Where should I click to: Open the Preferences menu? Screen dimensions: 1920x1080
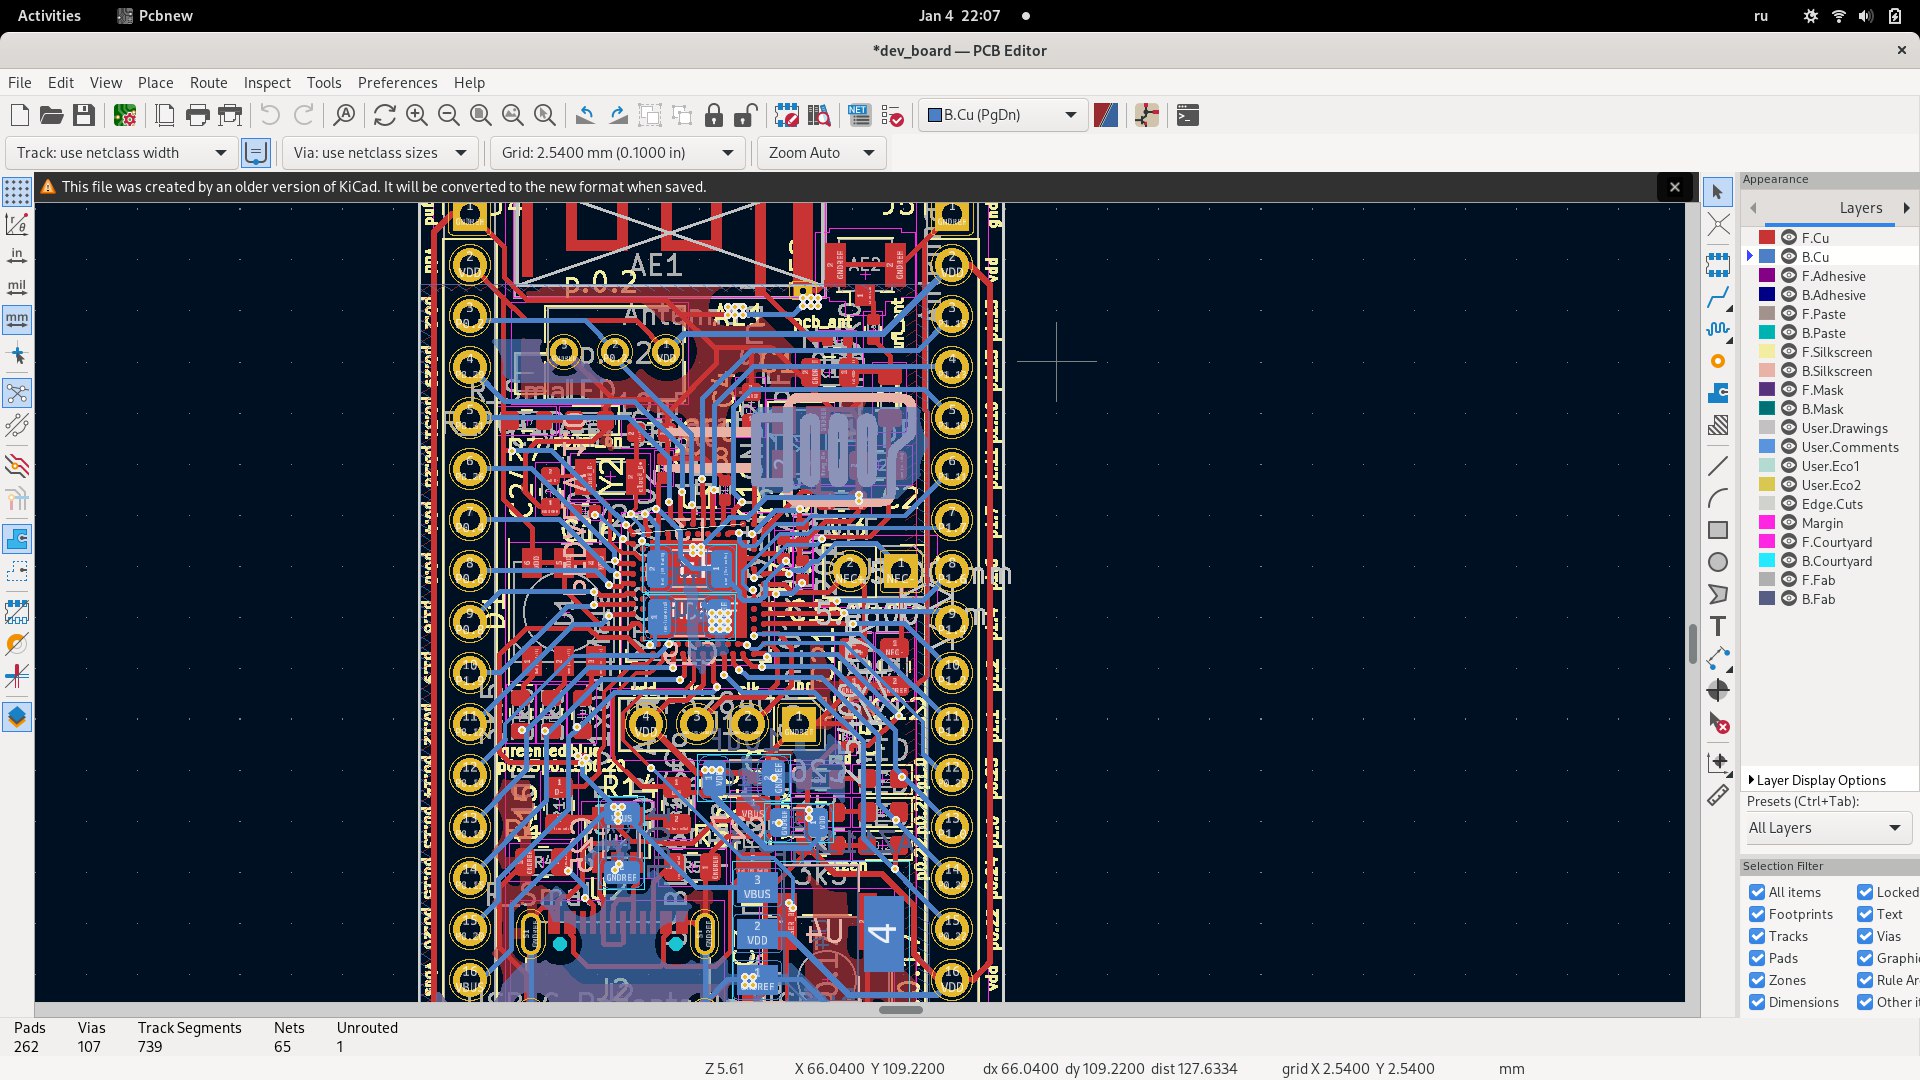coord(397,83)
